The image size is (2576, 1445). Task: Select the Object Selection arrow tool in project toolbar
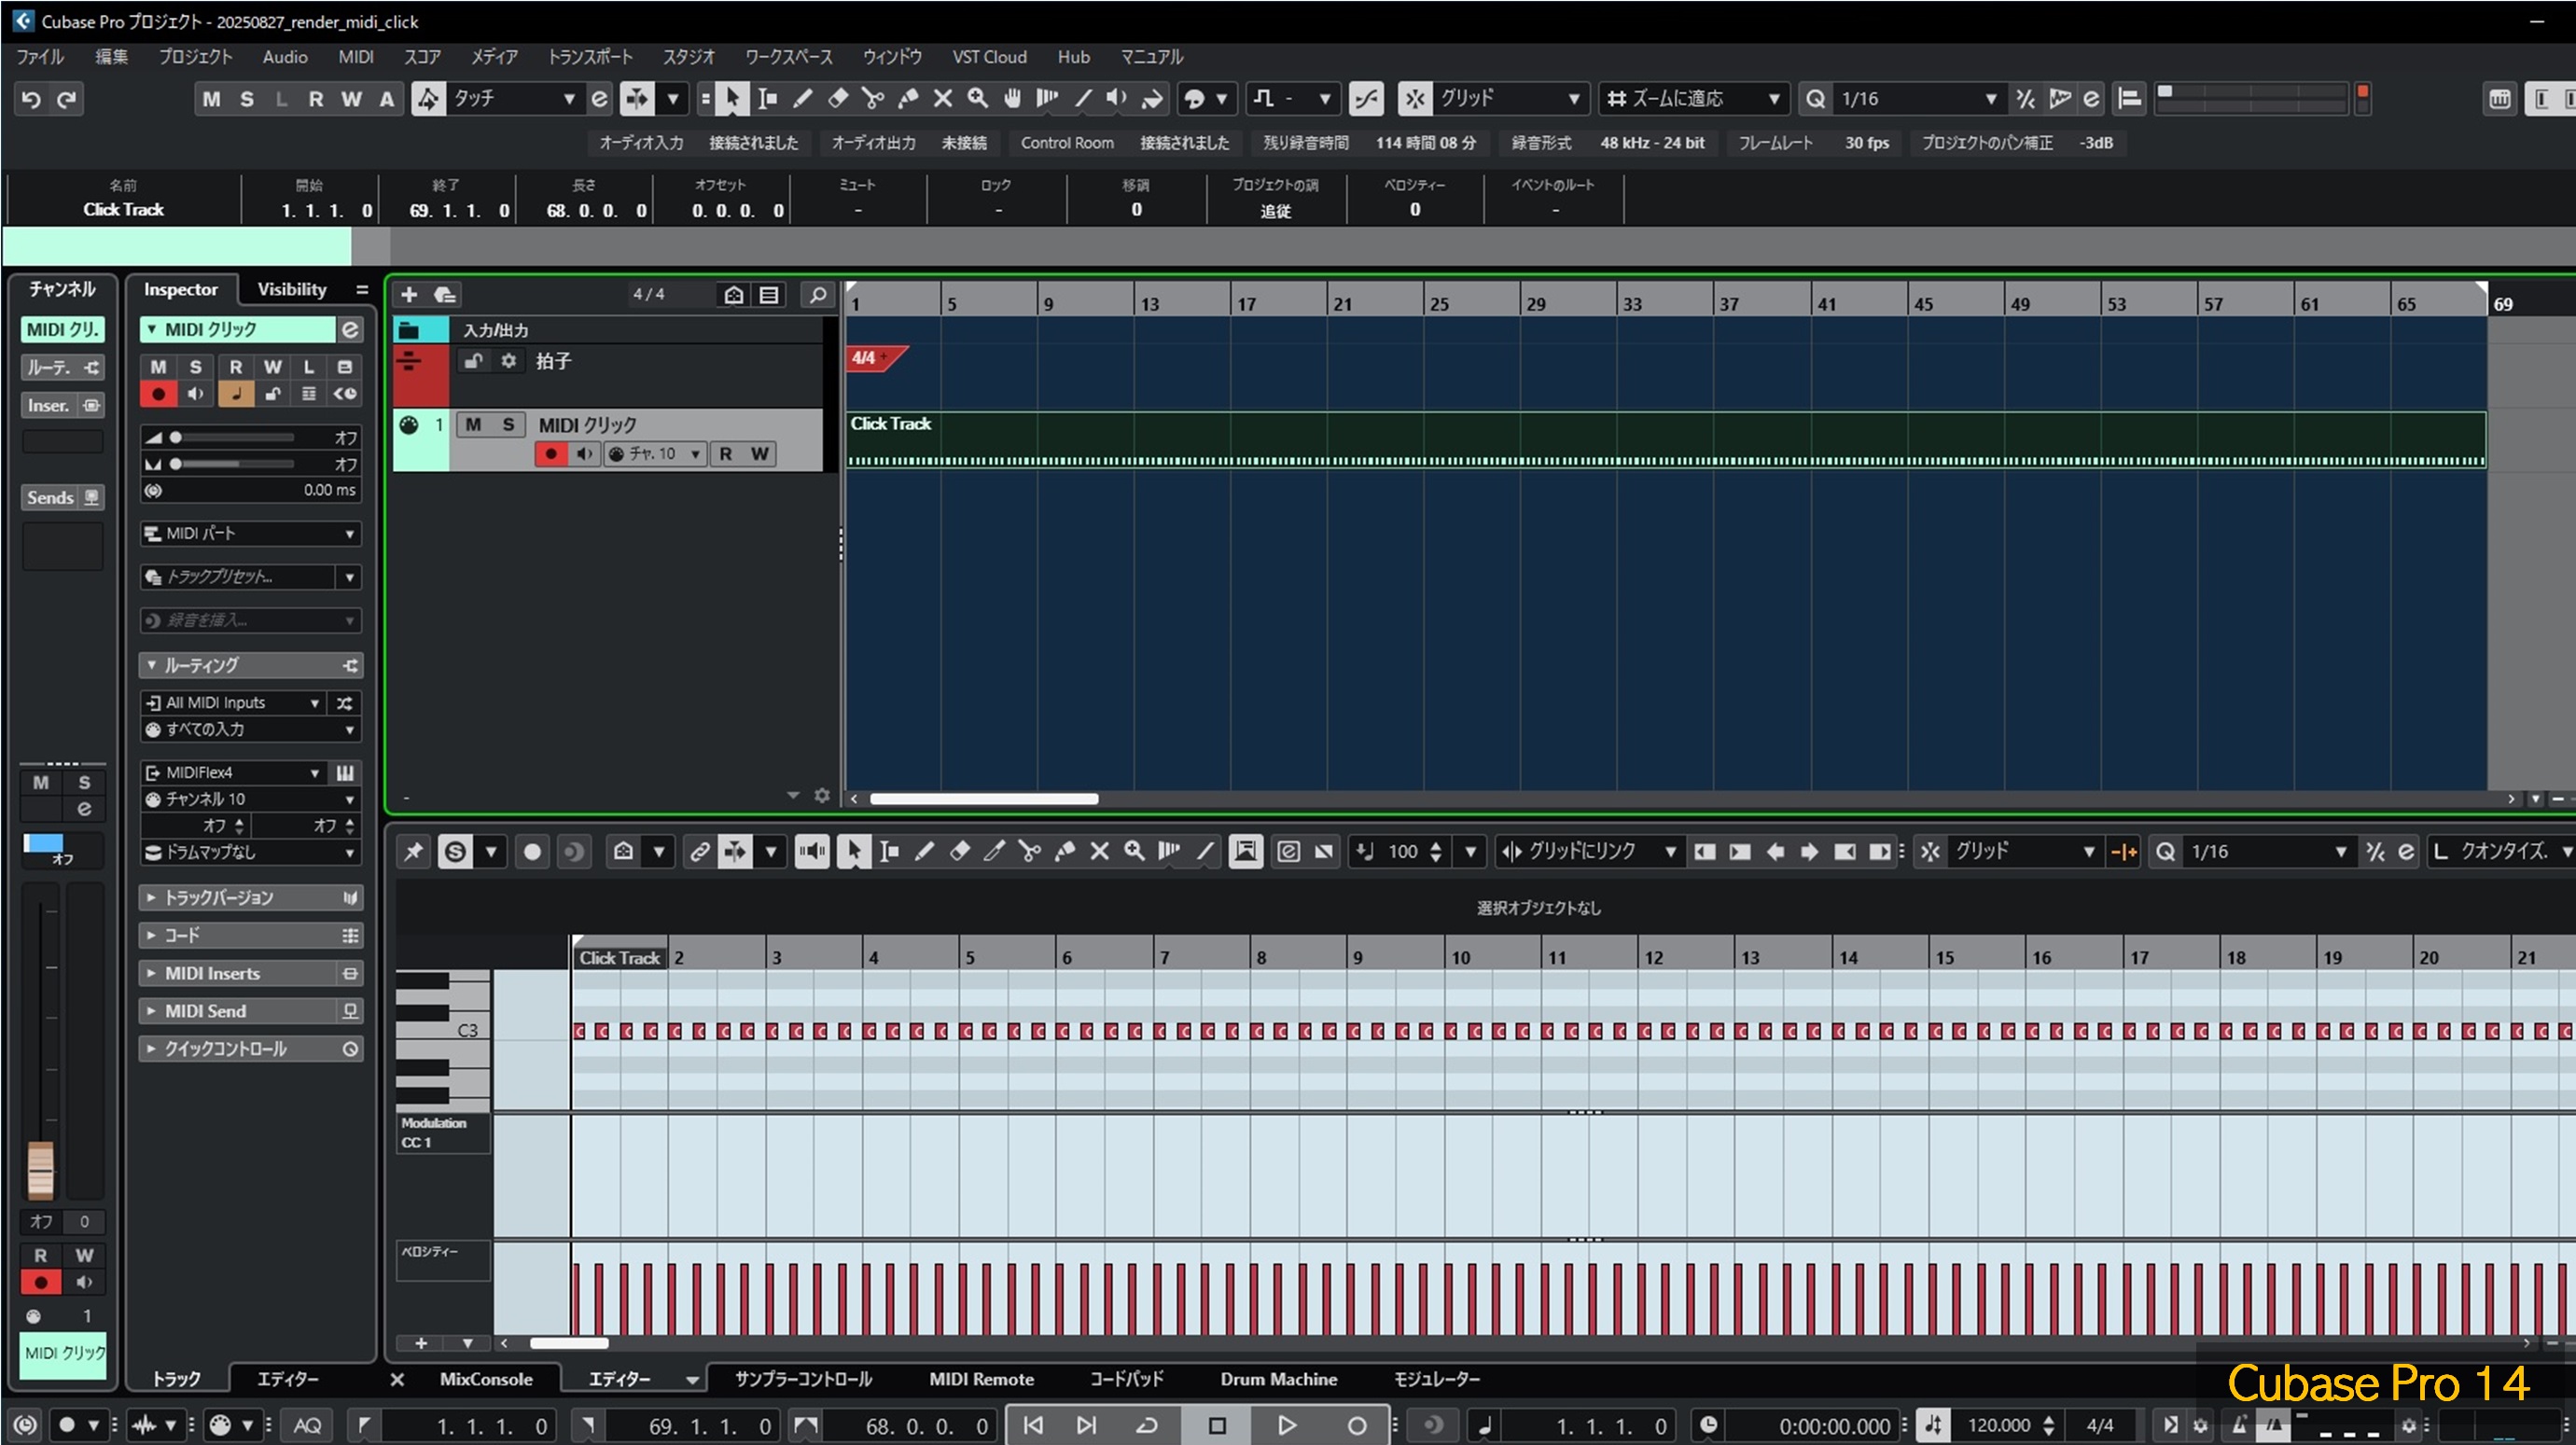(x=732, y=98)
